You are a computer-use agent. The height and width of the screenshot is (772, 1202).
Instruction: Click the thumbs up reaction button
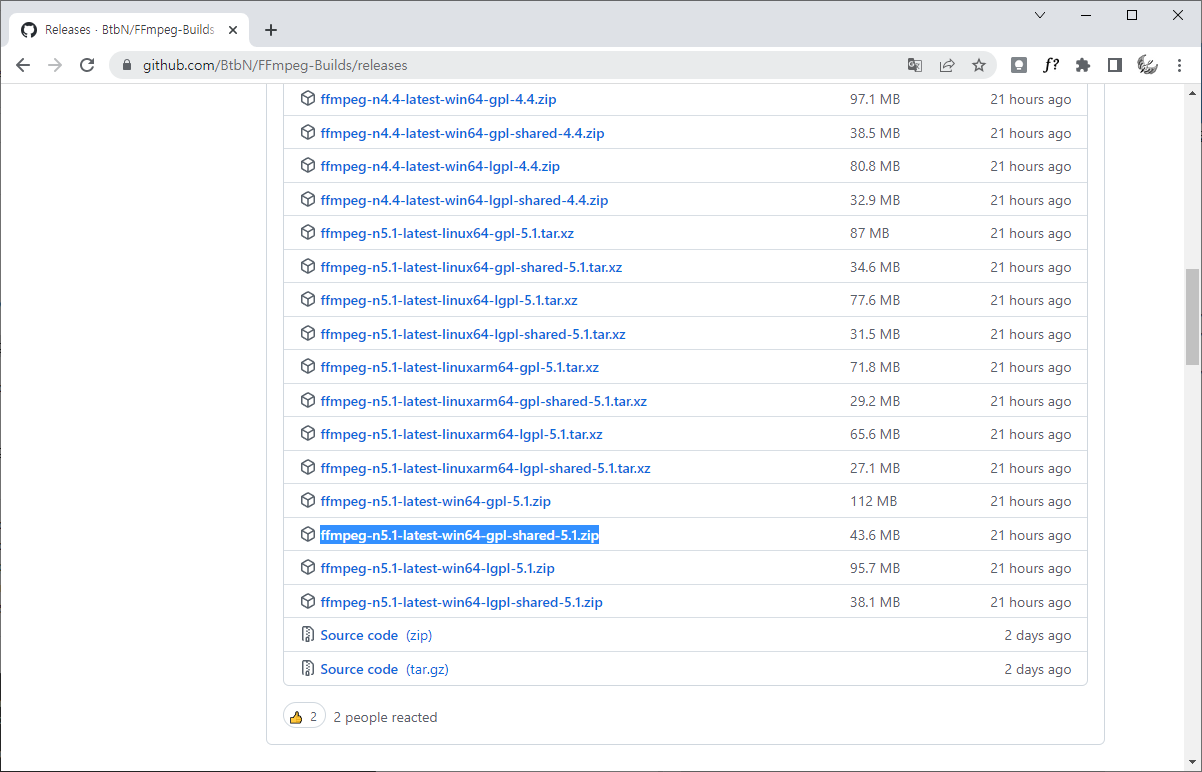click(305, 717)
